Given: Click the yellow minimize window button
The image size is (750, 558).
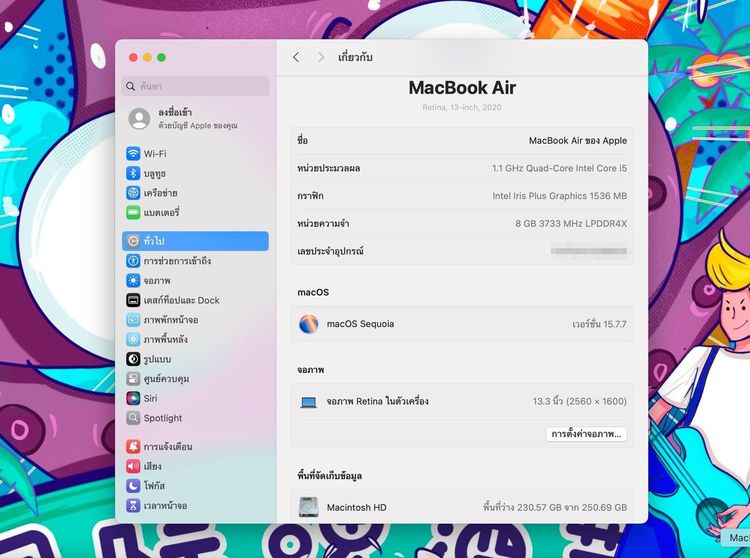Looking at the screenshot, I should (147, 57).
